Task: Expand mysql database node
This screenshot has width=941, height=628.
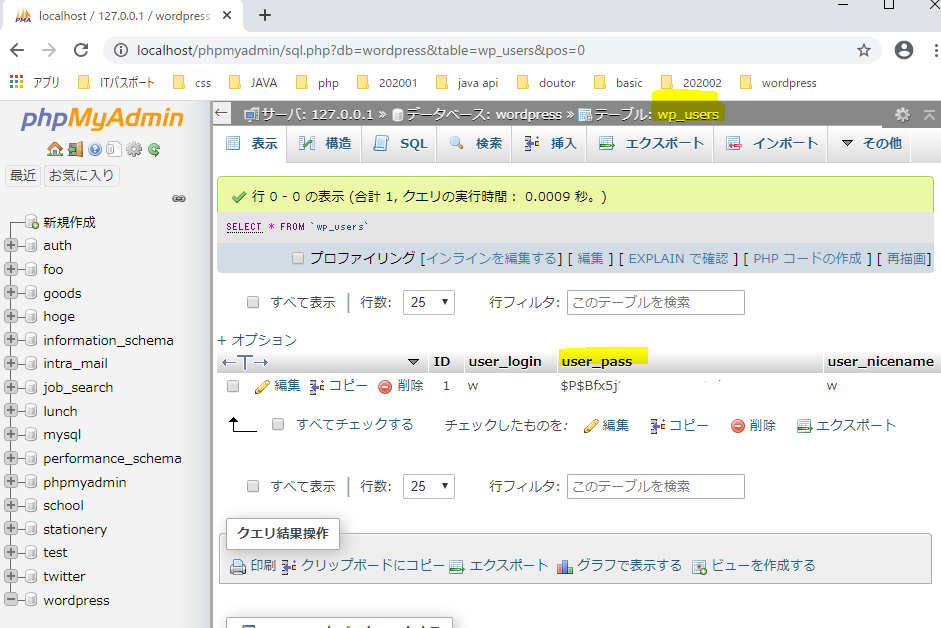Action: coord(10,434)
